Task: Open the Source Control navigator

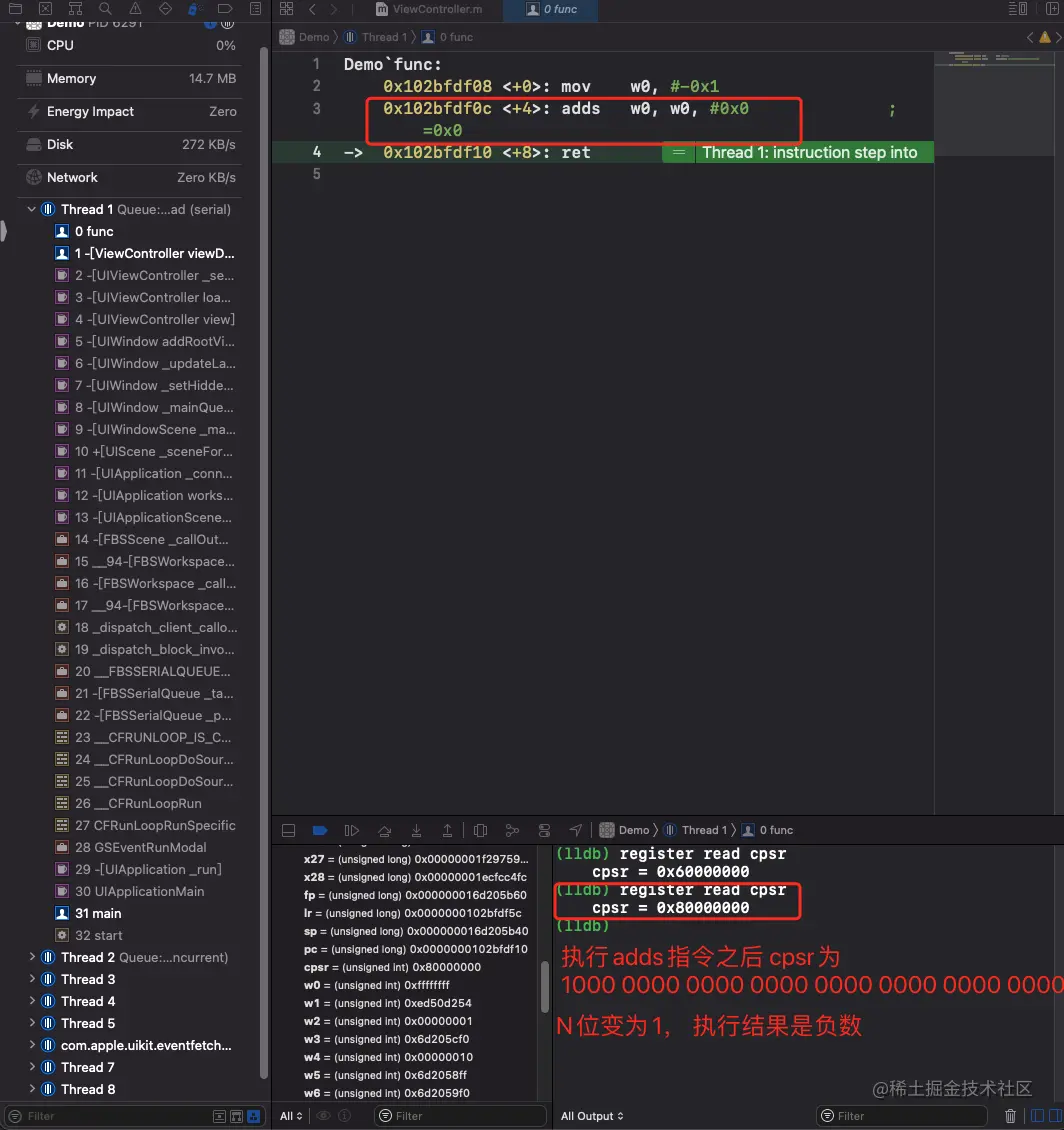Action: [x=45, y=9]
